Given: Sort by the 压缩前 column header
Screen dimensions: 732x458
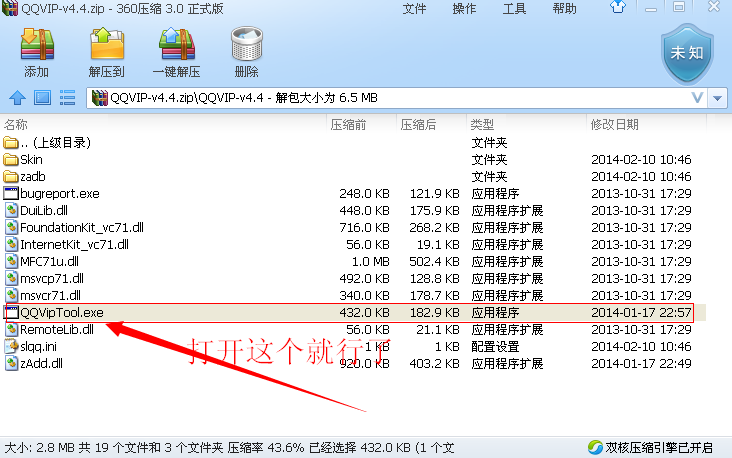Looking at the screenshot, I should click(348, 125).
